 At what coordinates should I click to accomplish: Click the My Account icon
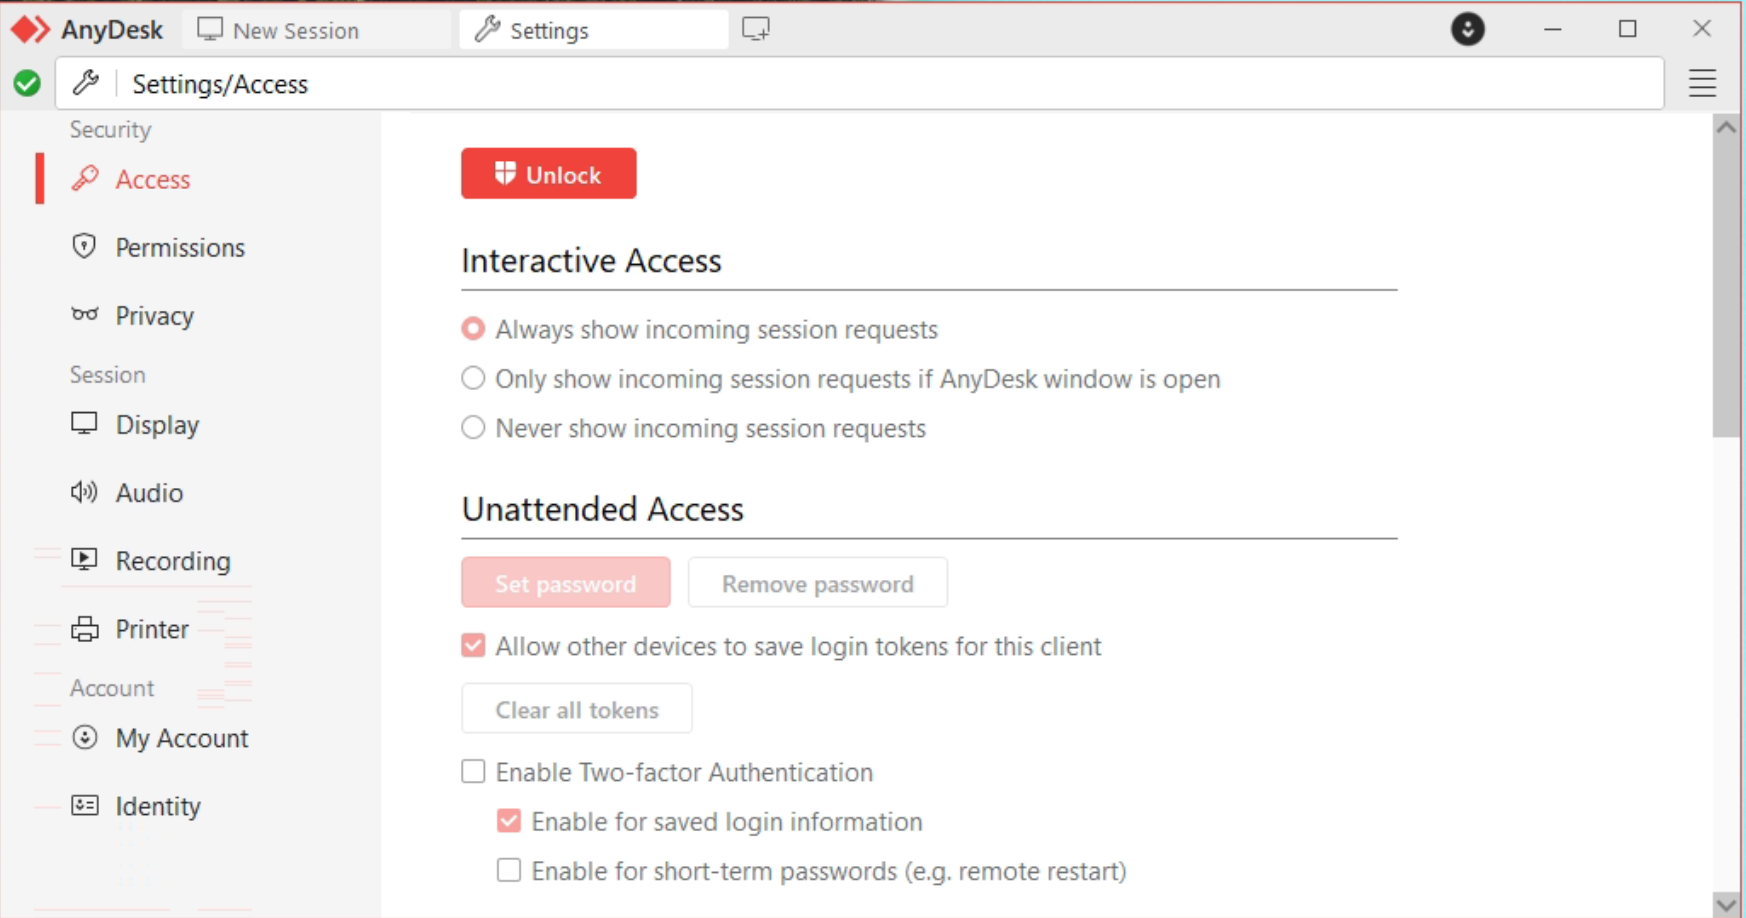[84, 737]
